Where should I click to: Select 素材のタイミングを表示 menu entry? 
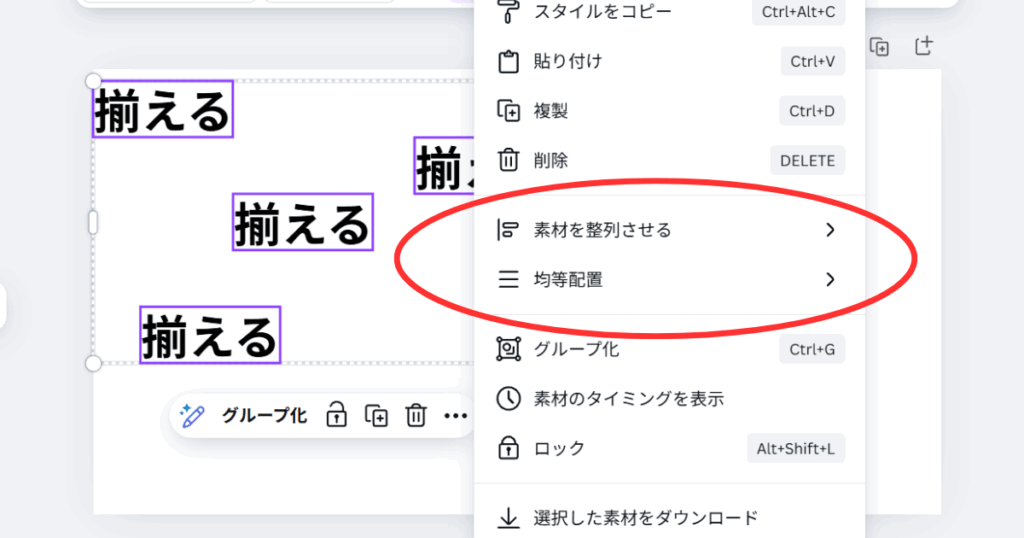pos(669,399)
